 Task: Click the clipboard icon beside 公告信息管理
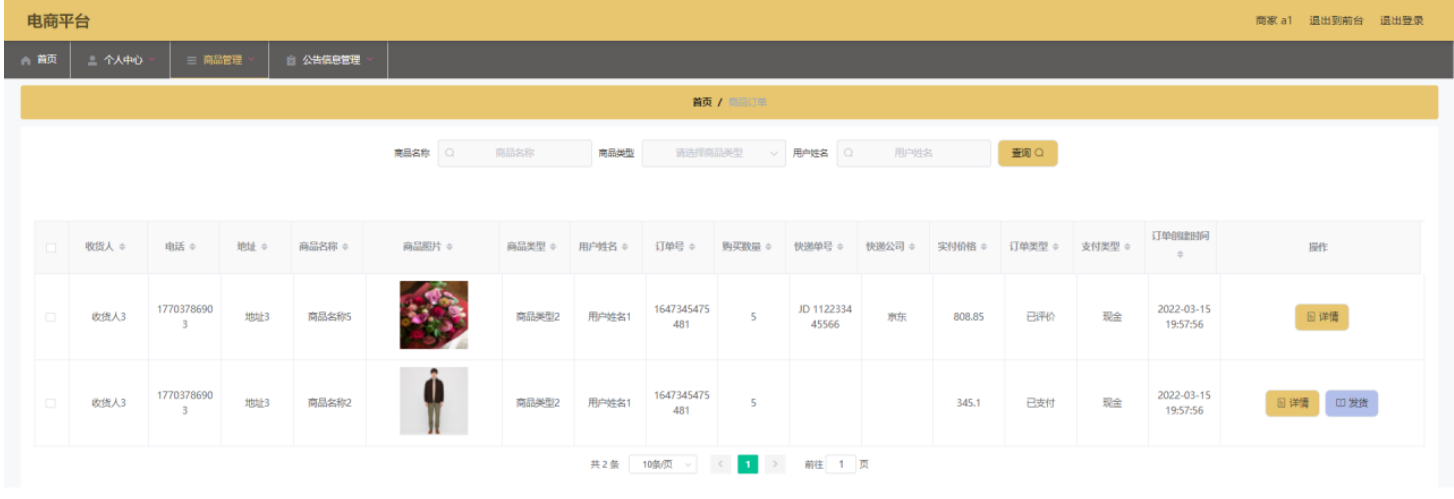[x=291, y=60]
